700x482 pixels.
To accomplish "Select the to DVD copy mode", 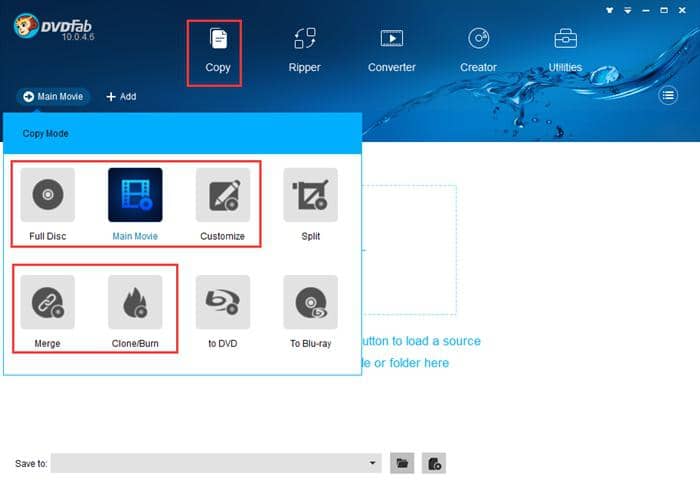I will click(x=222, y=312).
